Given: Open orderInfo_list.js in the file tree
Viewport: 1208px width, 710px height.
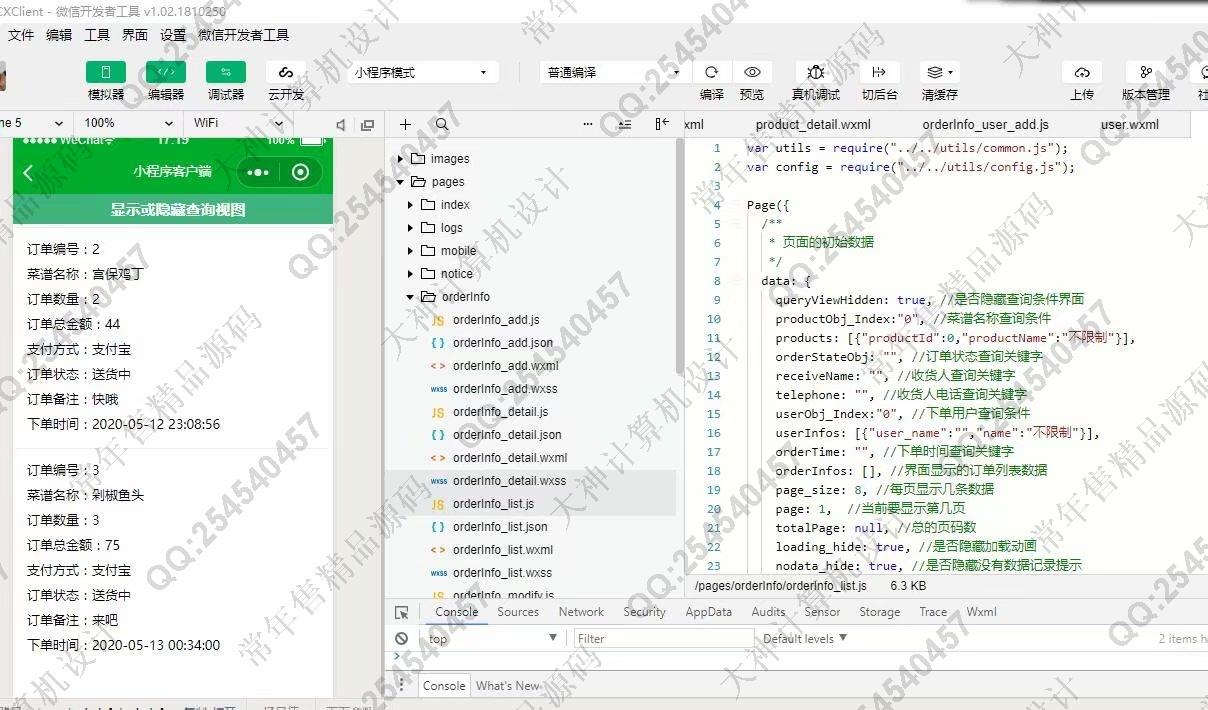Looking at the screenshot, I should click(x=493, y=504).
